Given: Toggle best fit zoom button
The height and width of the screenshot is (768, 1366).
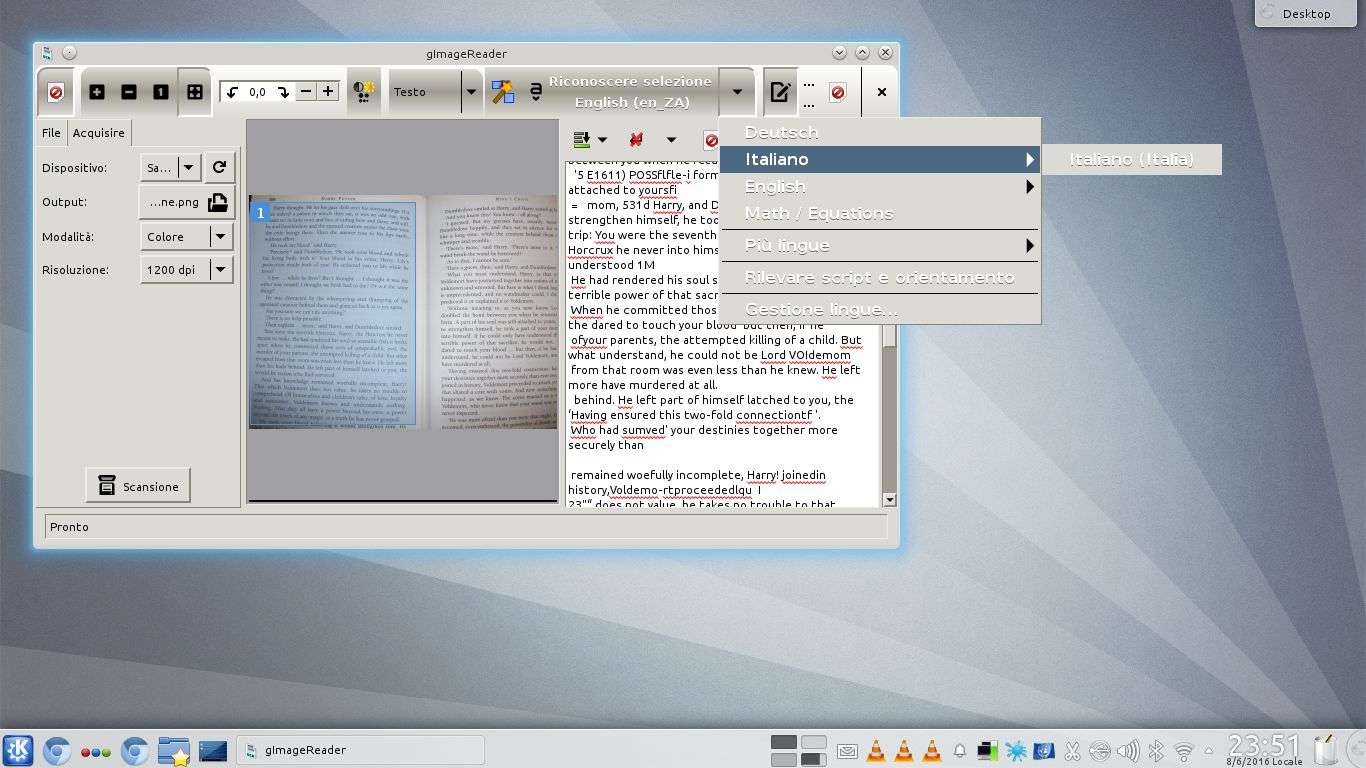Looking at the screenshot, I should [194, 92].
